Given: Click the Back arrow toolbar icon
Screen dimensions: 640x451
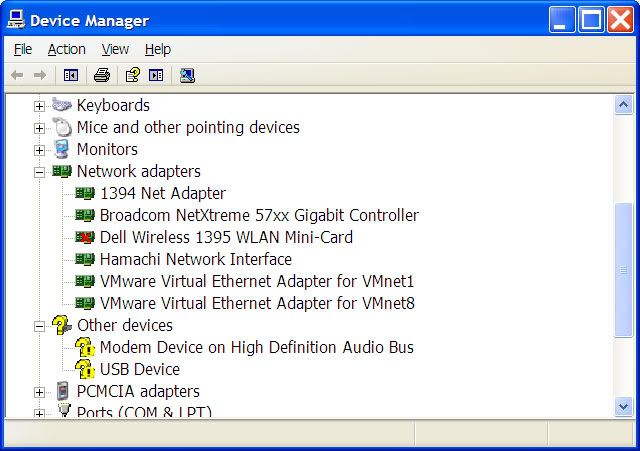Looking at the screenshot, I should pyautogui.click(x=17, y=75).
